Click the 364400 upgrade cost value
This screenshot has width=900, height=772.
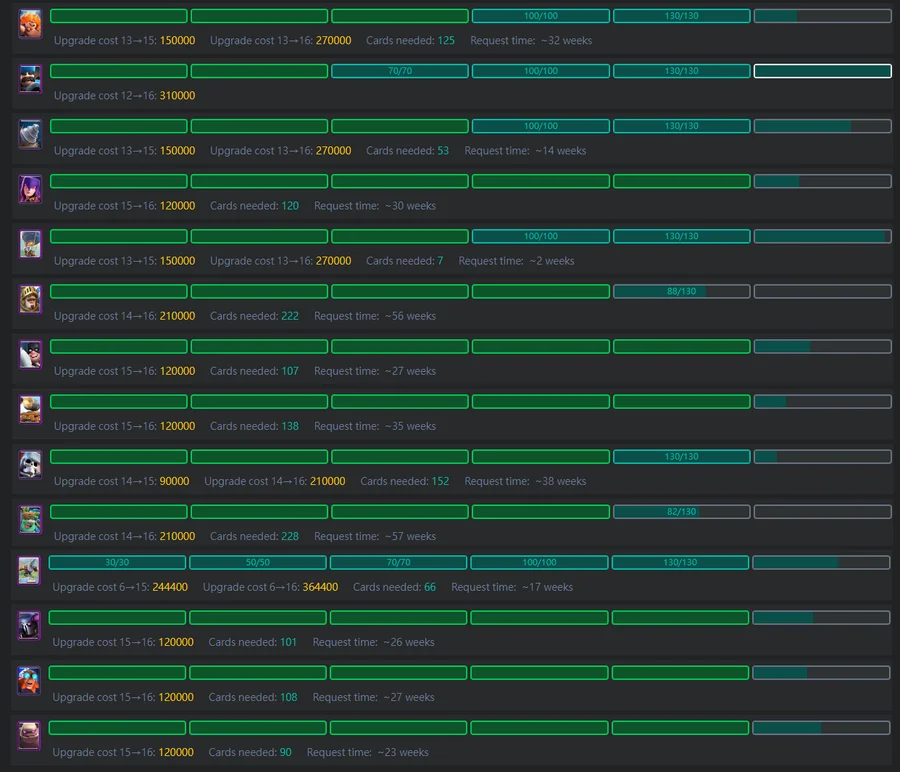[x=320, y=587]
